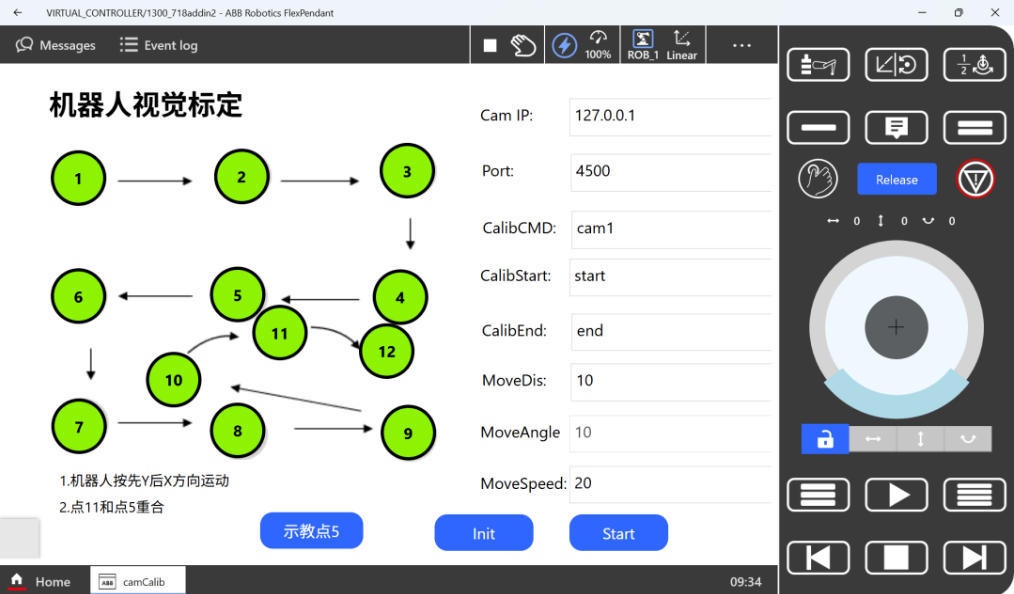Click the motors-on lightning bolt icon

pos(565,45)
